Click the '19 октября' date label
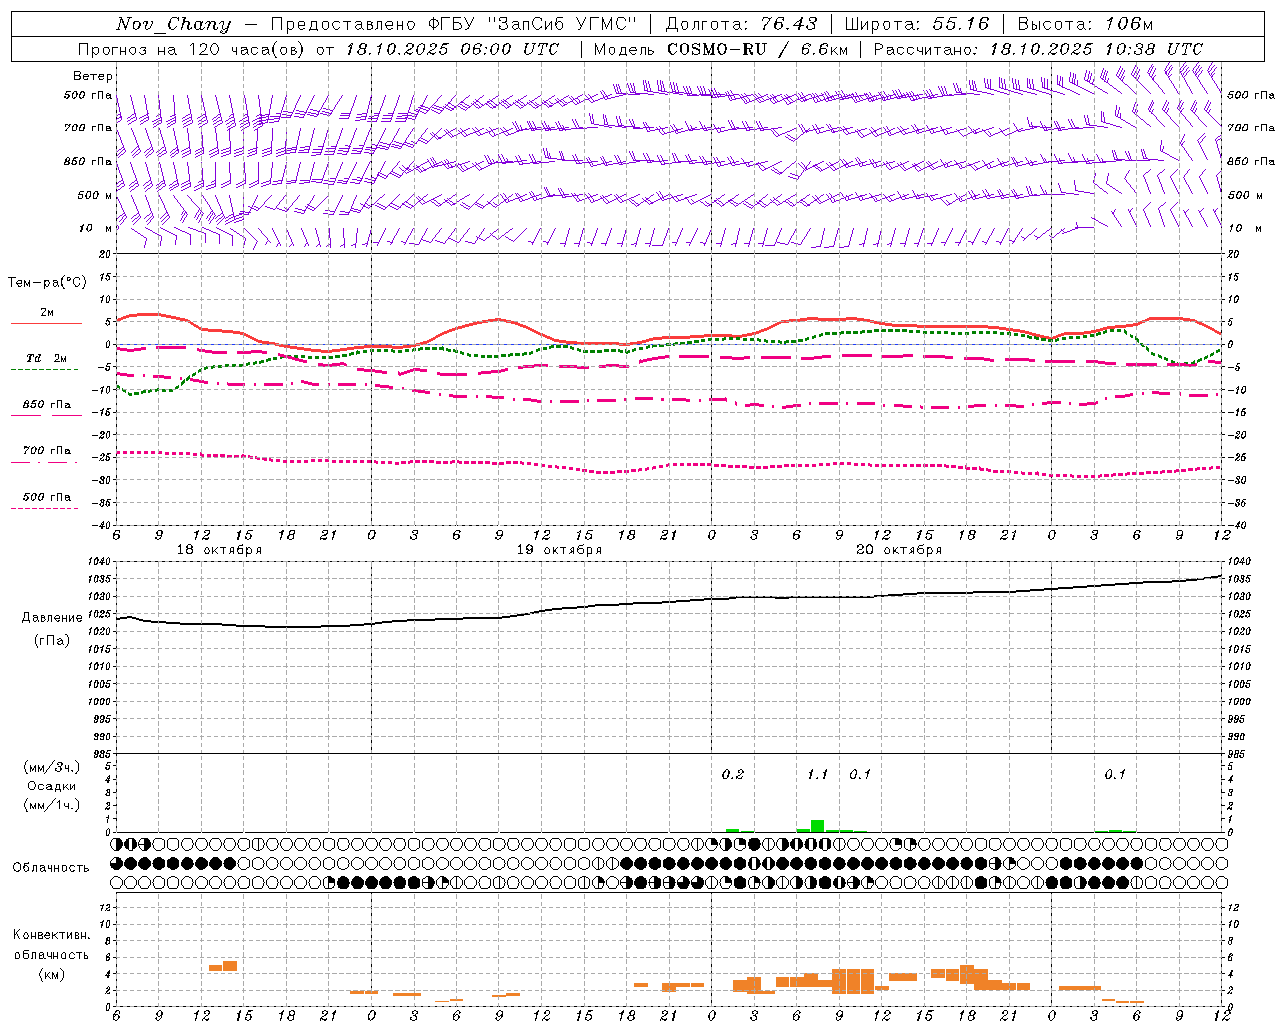This screenshot has height=1024, width=1280. [x=560, y=550]
